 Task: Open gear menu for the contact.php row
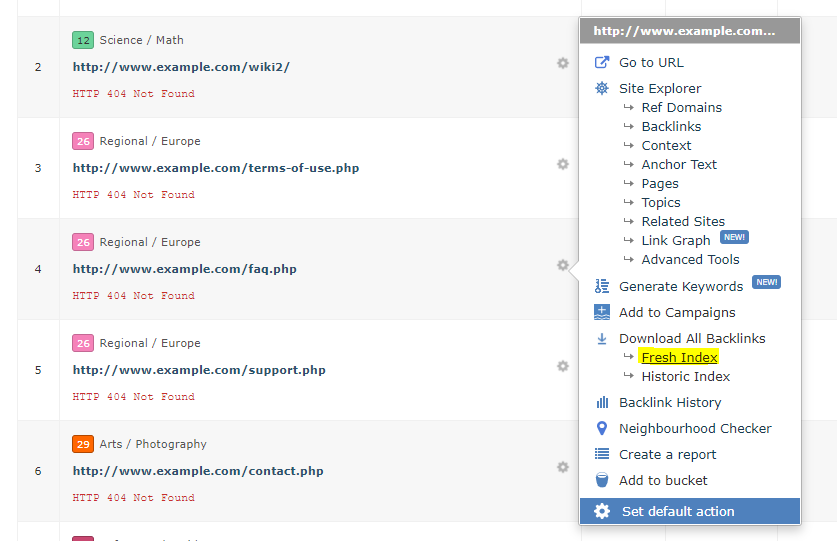[563, 467]
